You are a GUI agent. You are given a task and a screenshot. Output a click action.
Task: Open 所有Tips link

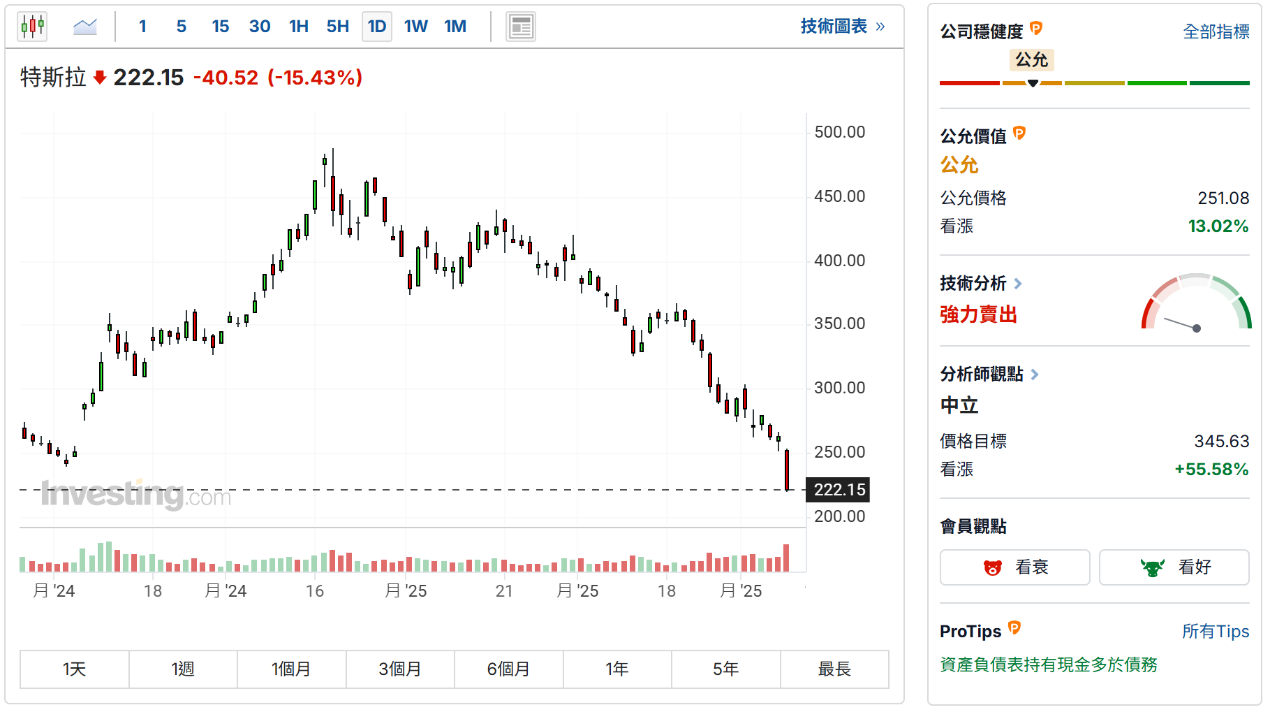(1216, 631)
